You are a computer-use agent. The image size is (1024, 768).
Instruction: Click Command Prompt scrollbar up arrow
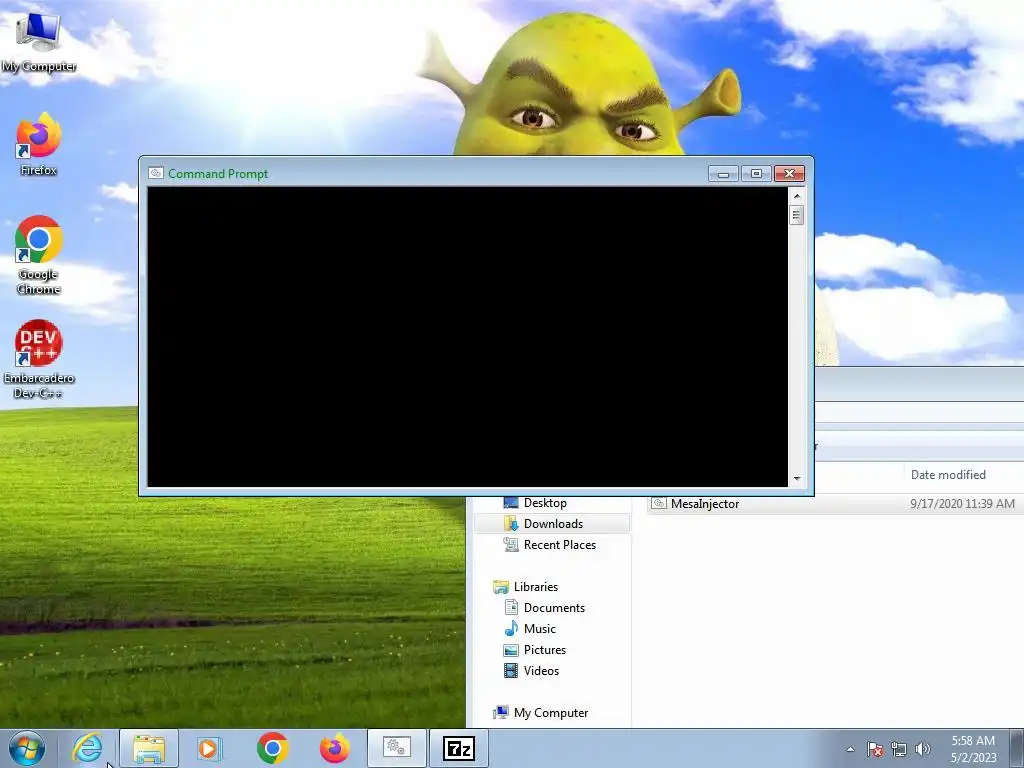(x=797, y=195)
